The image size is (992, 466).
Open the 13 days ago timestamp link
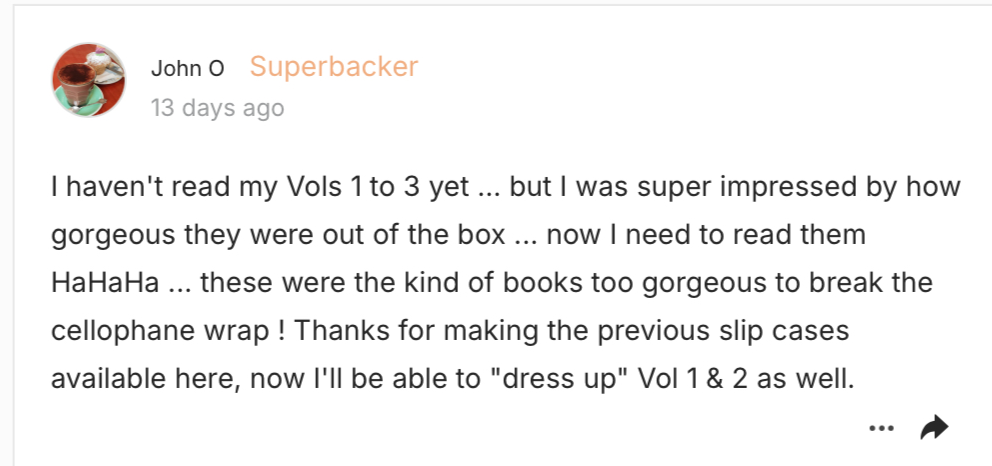[218, 107]
